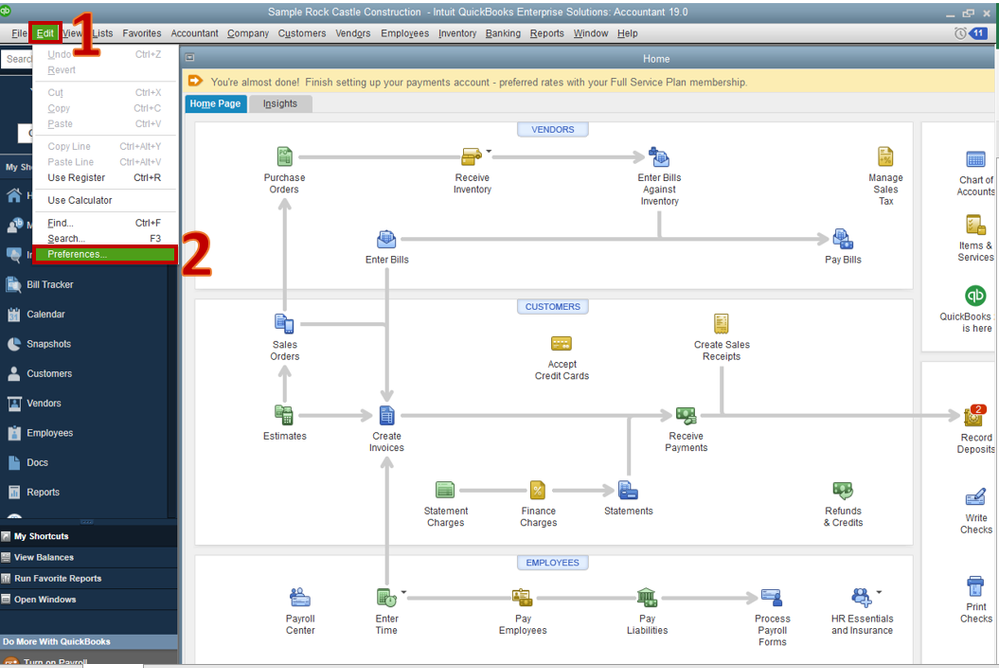The width and height of the screenshot is (999, 668).
Task: Click the notifications badge showing 11
Action: [978, 33]
